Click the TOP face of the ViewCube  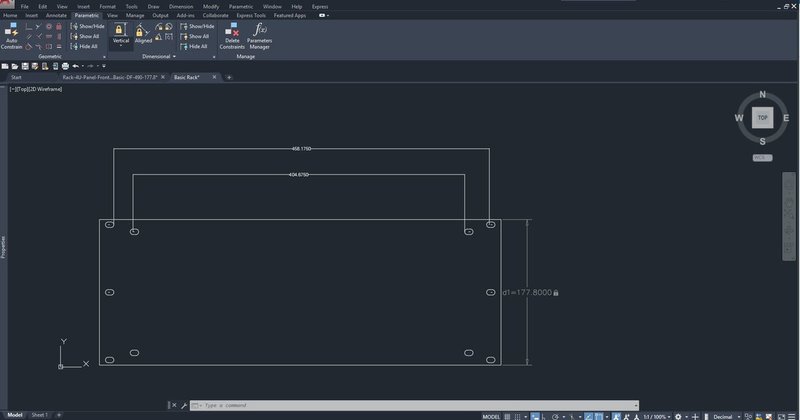click(x=762, y=117)
